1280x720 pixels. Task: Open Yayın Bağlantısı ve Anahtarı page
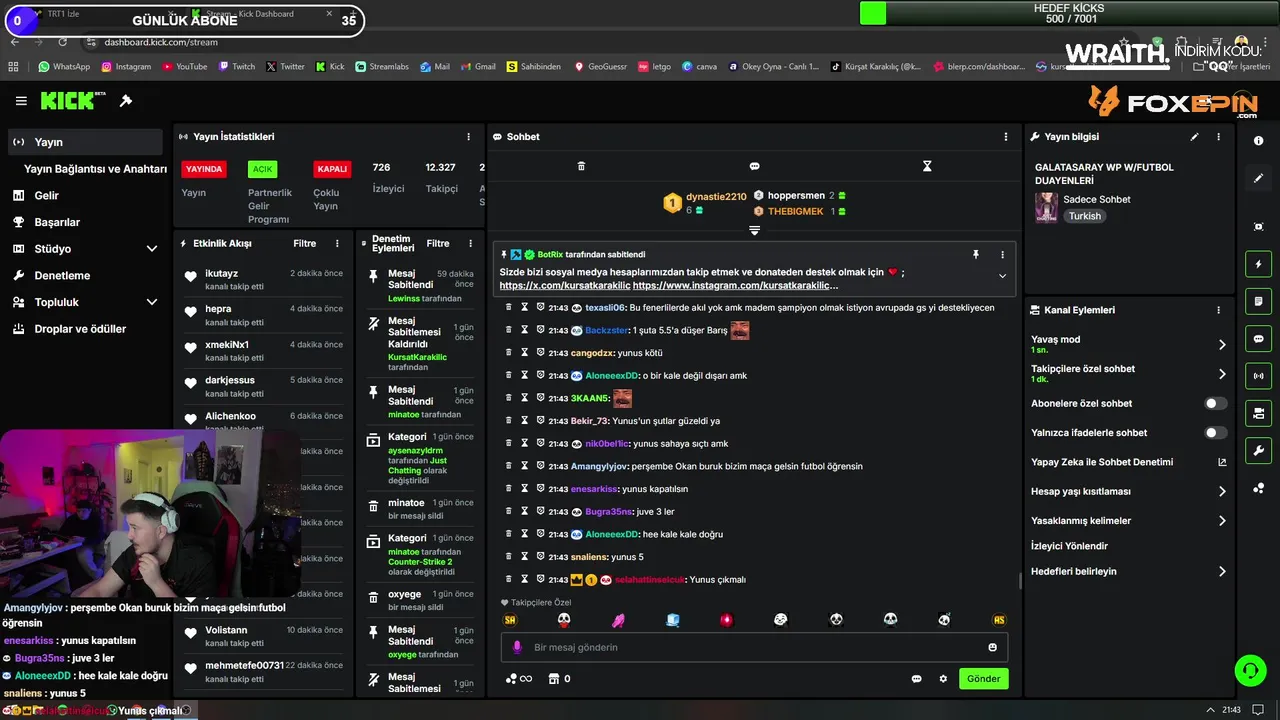95,169
